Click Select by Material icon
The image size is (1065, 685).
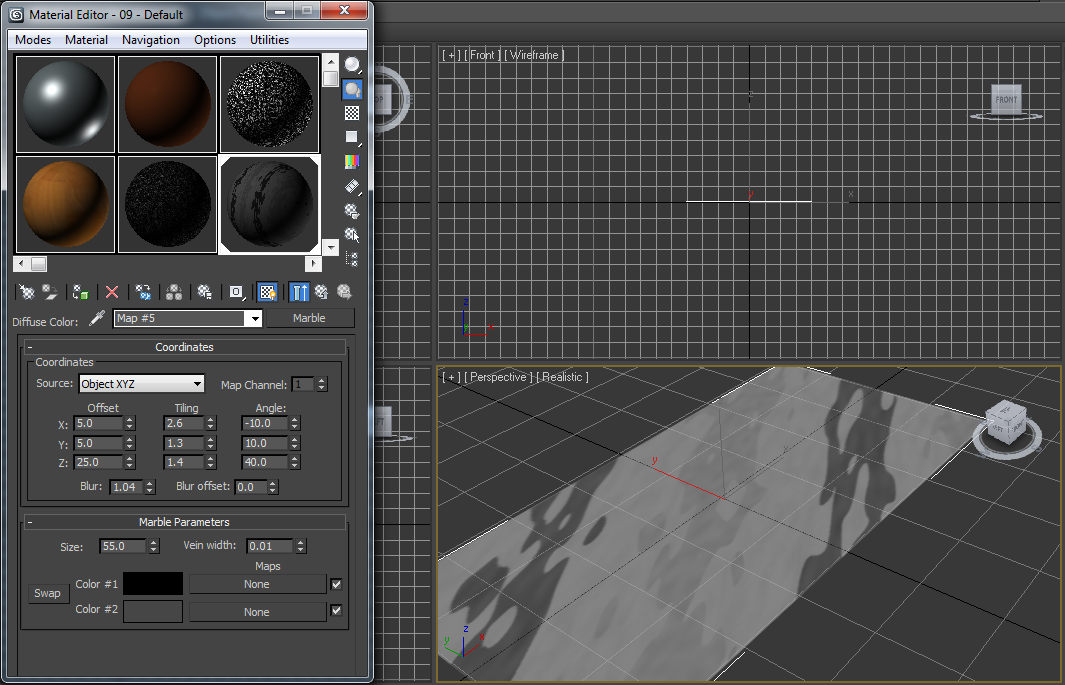[x=353, y=235]
